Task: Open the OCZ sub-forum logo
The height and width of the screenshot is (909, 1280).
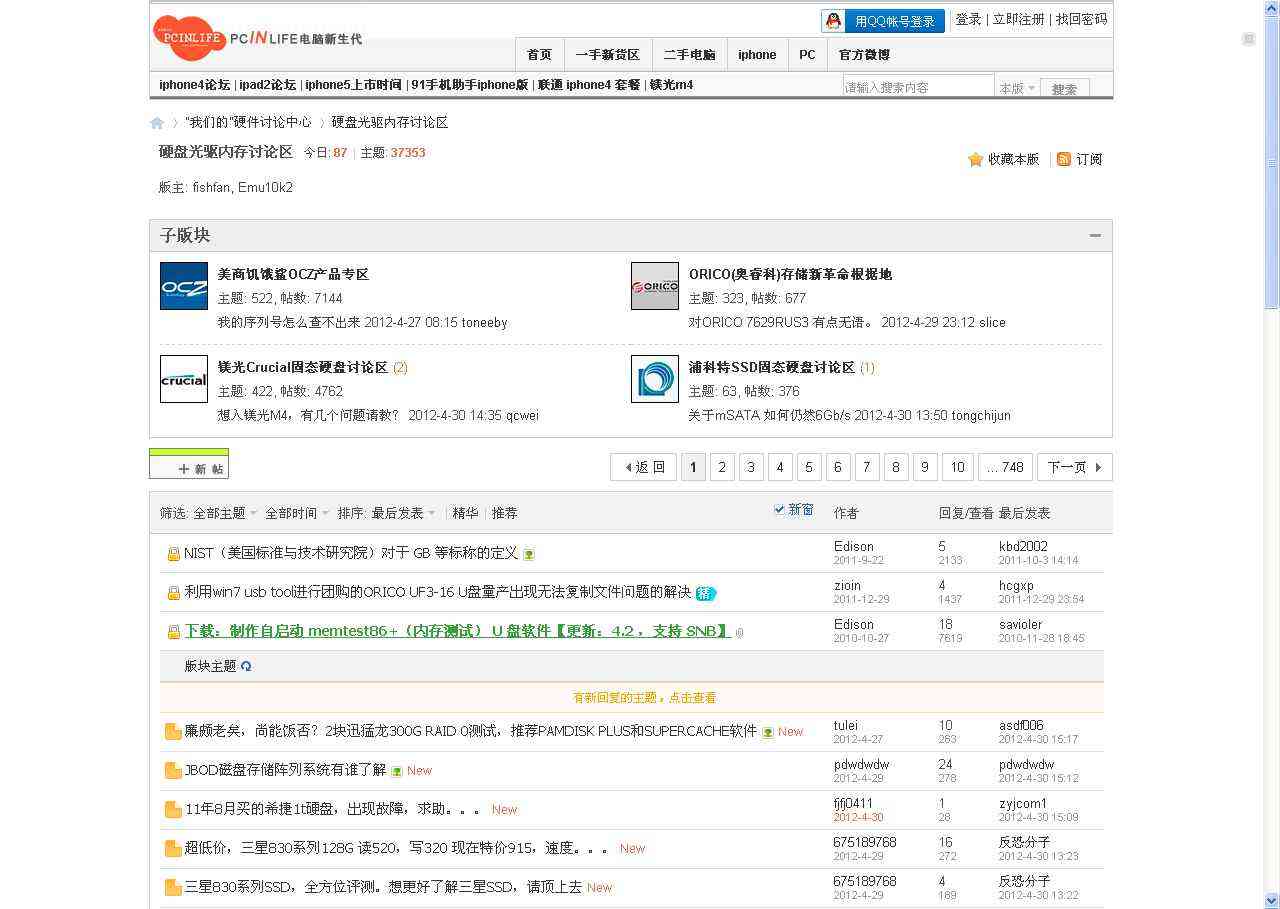Action: click(x=184, y=286)
